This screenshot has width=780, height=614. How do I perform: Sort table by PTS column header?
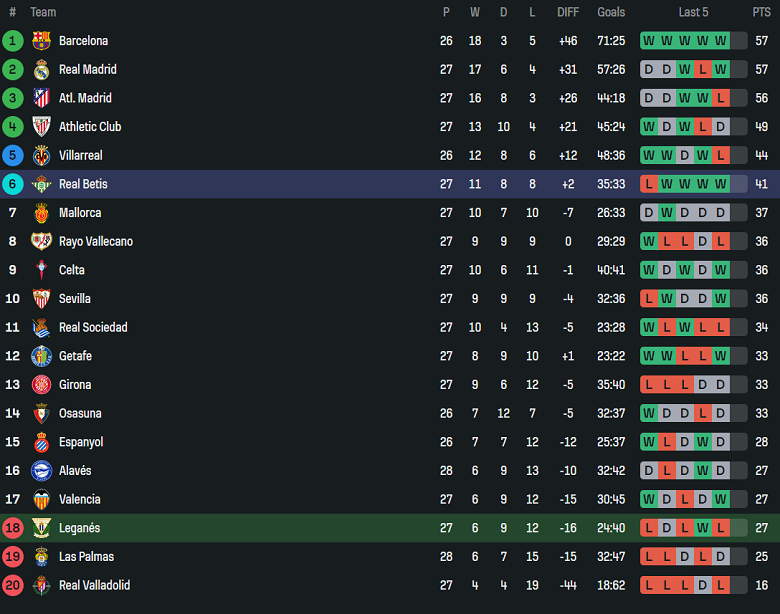[762, 12]
